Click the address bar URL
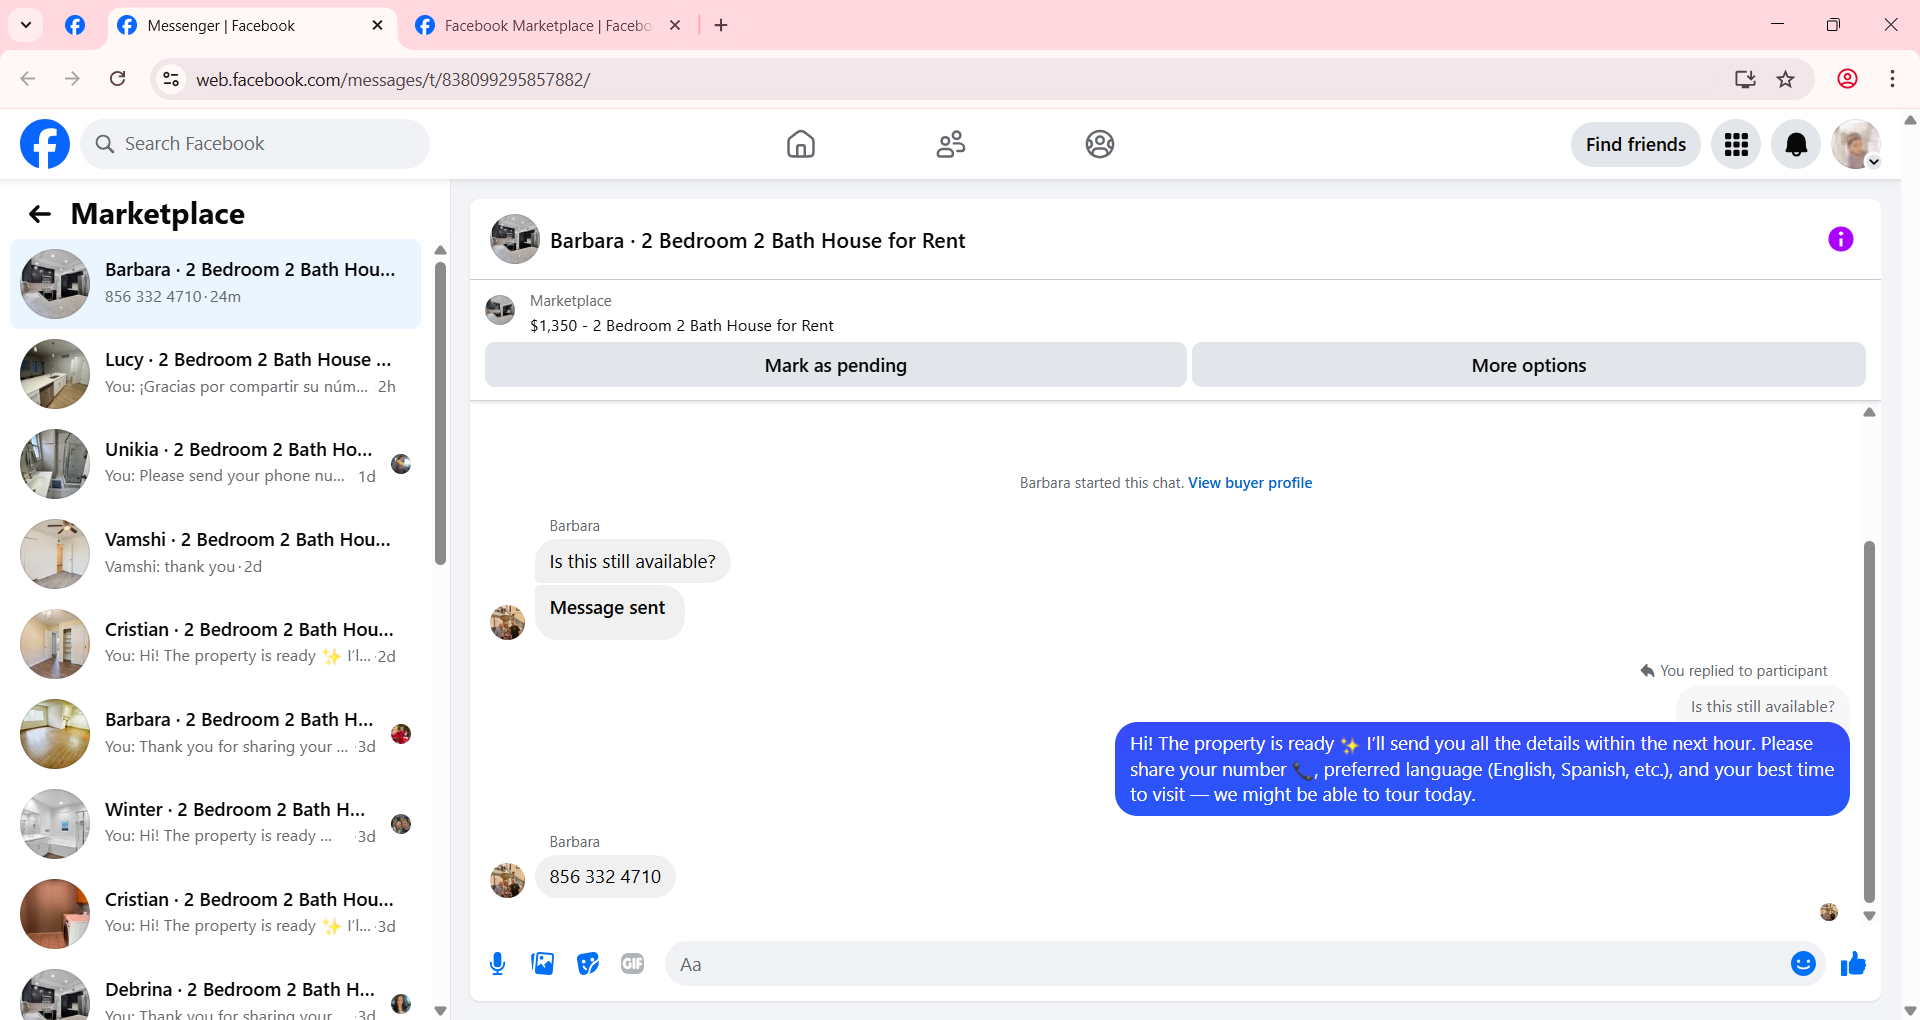Screen dimensions: 1920x1020 [x=393, y=80]
